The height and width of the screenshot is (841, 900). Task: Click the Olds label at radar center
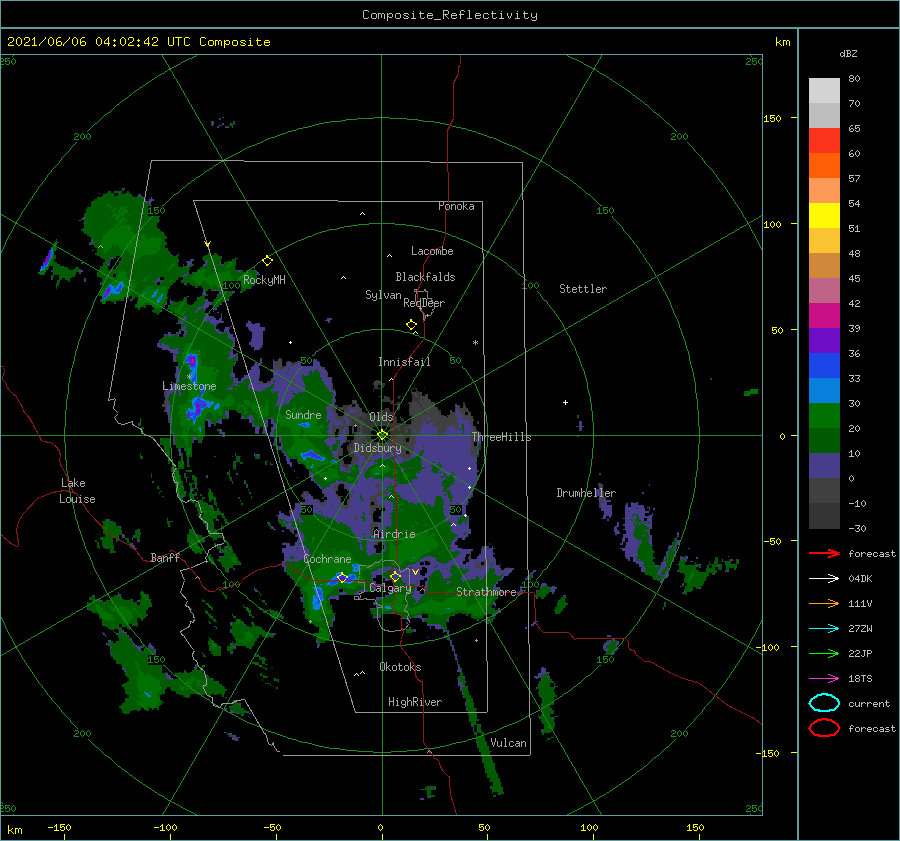[x=381, y=417]
